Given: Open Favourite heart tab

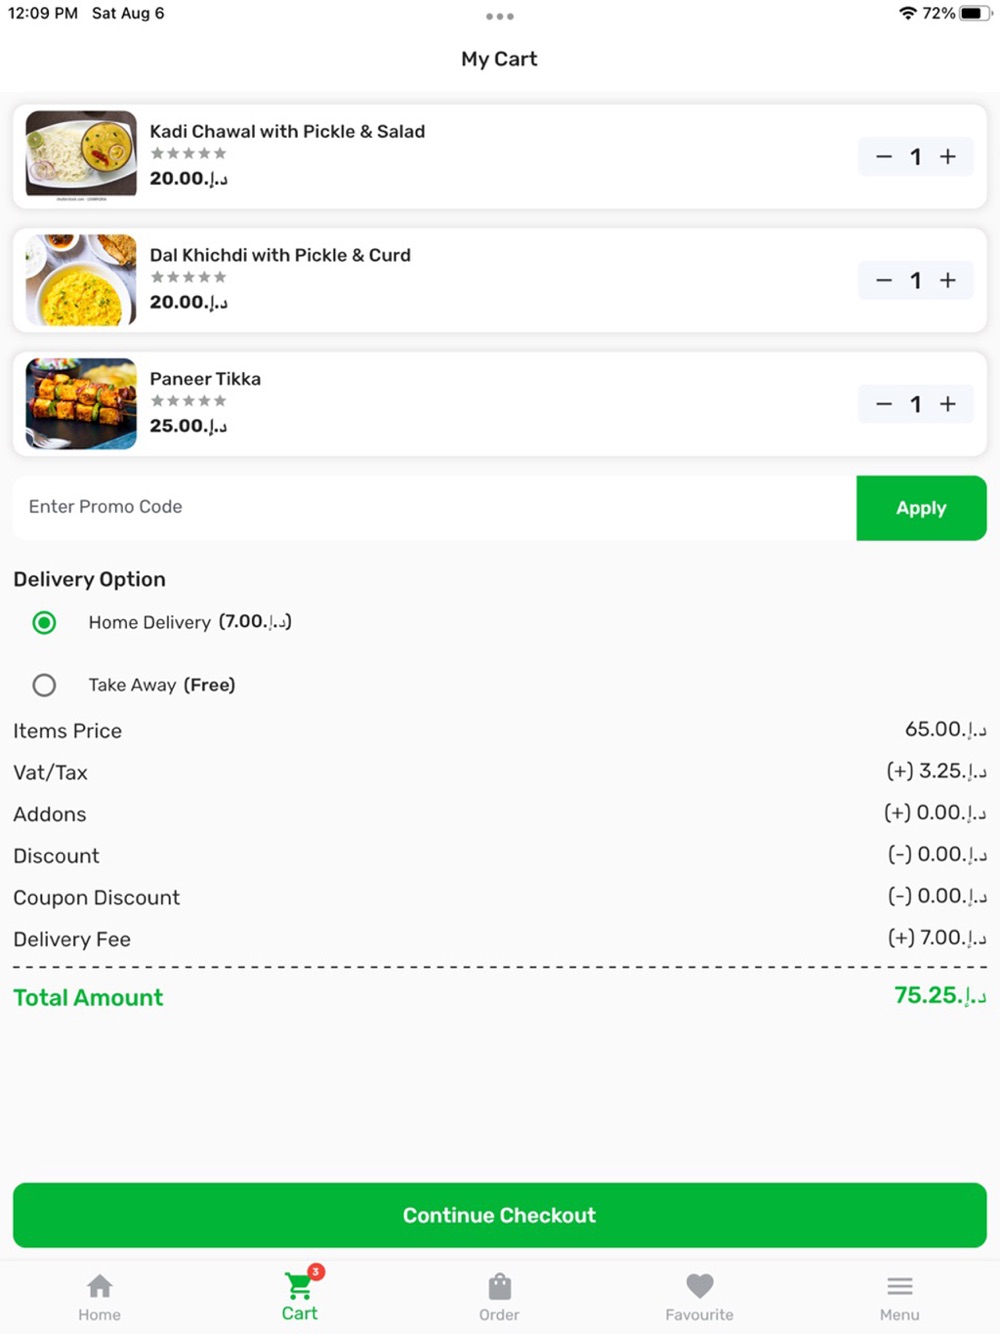Looking at the screenshot, I should (x=700, y=1298).
